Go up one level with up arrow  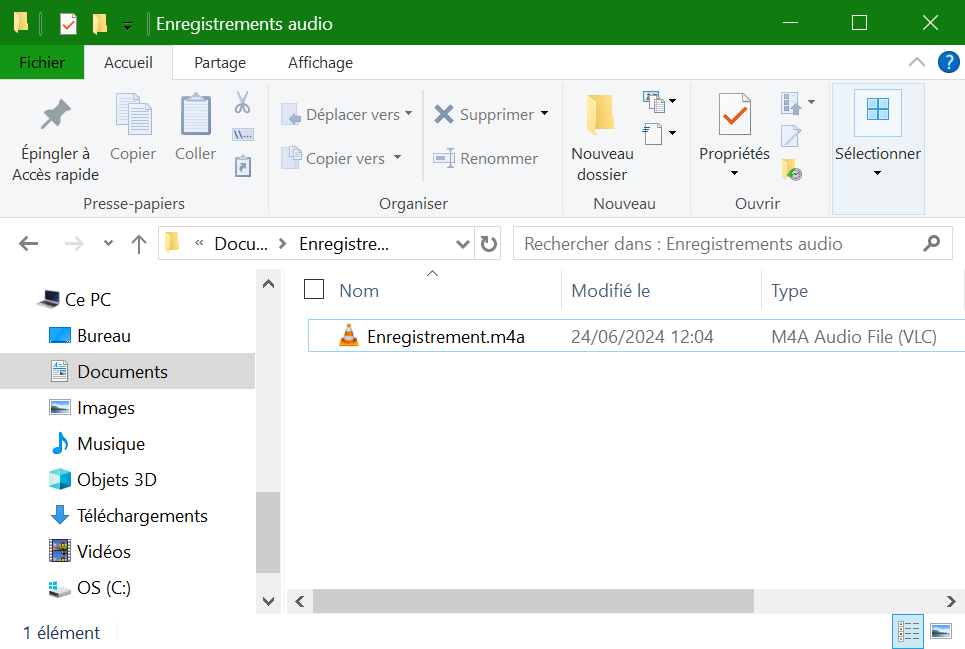(x=139, y=243)
